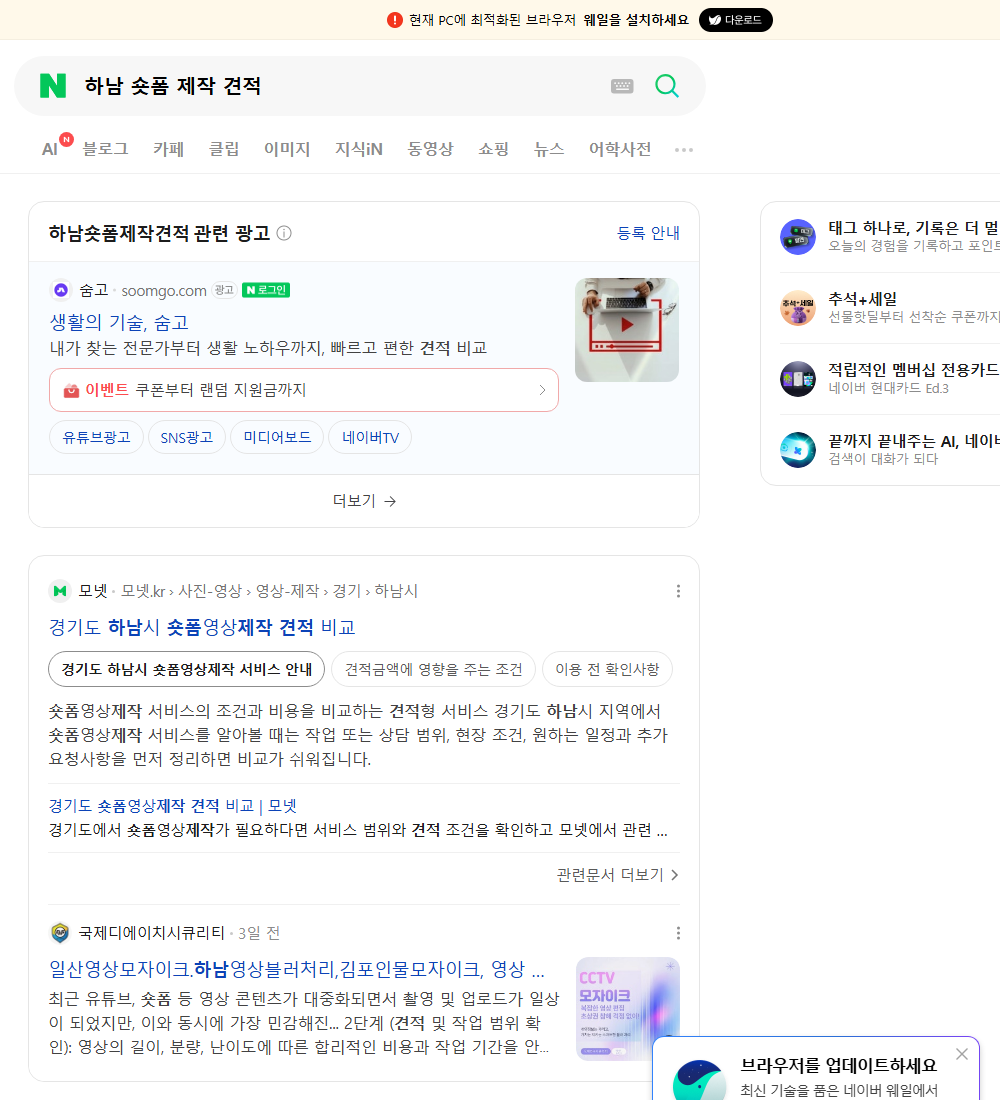This screenshot has height=1100, width=1000.
Task: Click the 다운로드 button in top banner
Action: [x=735, y=20]
